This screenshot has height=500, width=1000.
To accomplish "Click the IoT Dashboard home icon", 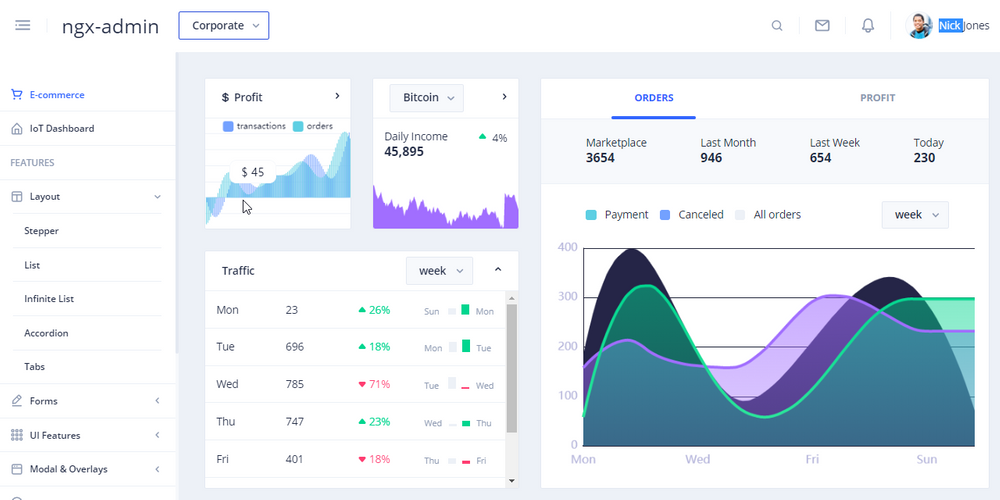I will pyautogui.click(x=17, y=129).
